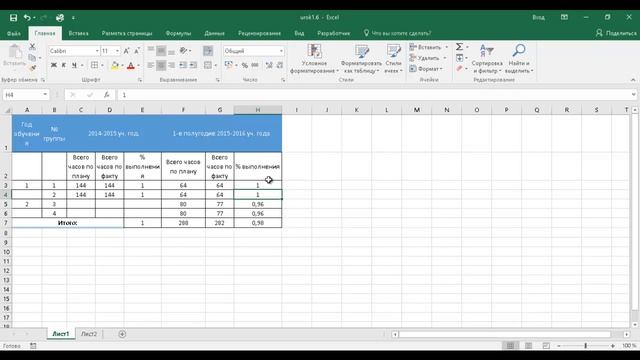Switch to Данные ribbon tab
Viewport: 640px width, 360px height.
pos(214,33)
